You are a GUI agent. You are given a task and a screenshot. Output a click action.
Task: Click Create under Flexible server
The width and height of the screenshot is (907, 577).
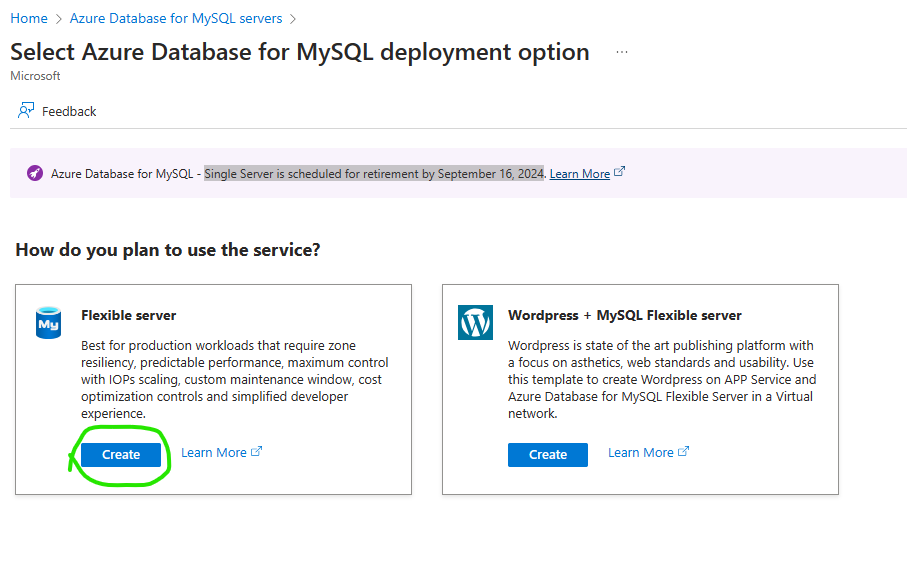coord(120,454)
